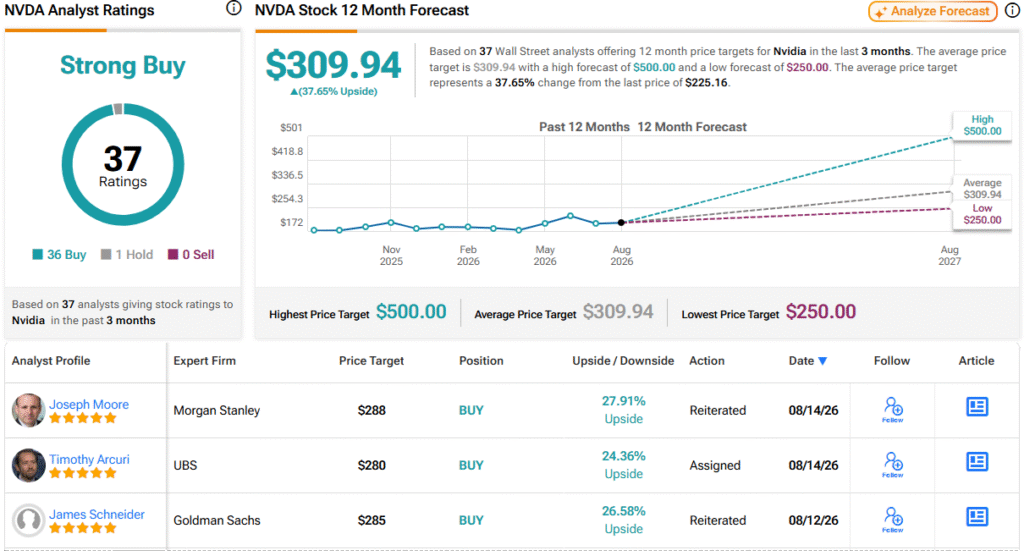Click the Analyze Forecast button

click(933, 11)
